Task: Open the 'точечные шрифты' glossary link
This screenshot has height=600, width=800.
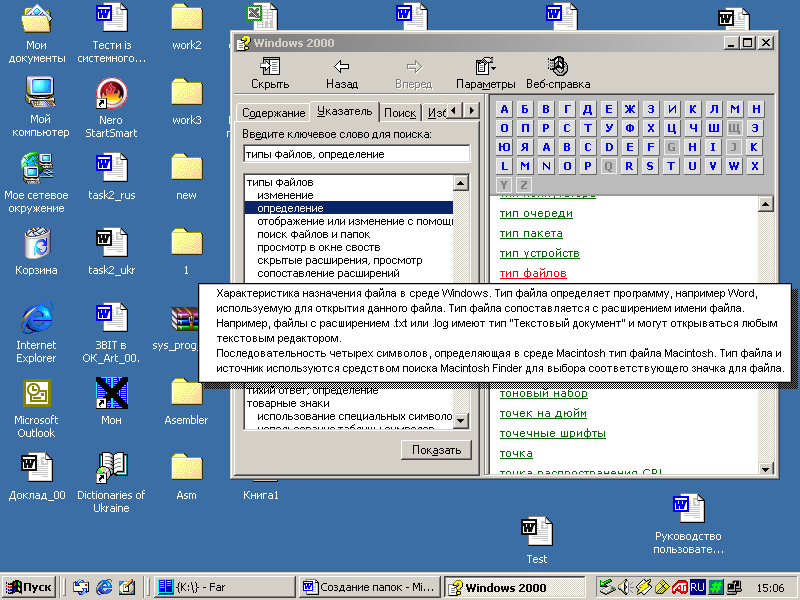Action: tap(553, 433)
